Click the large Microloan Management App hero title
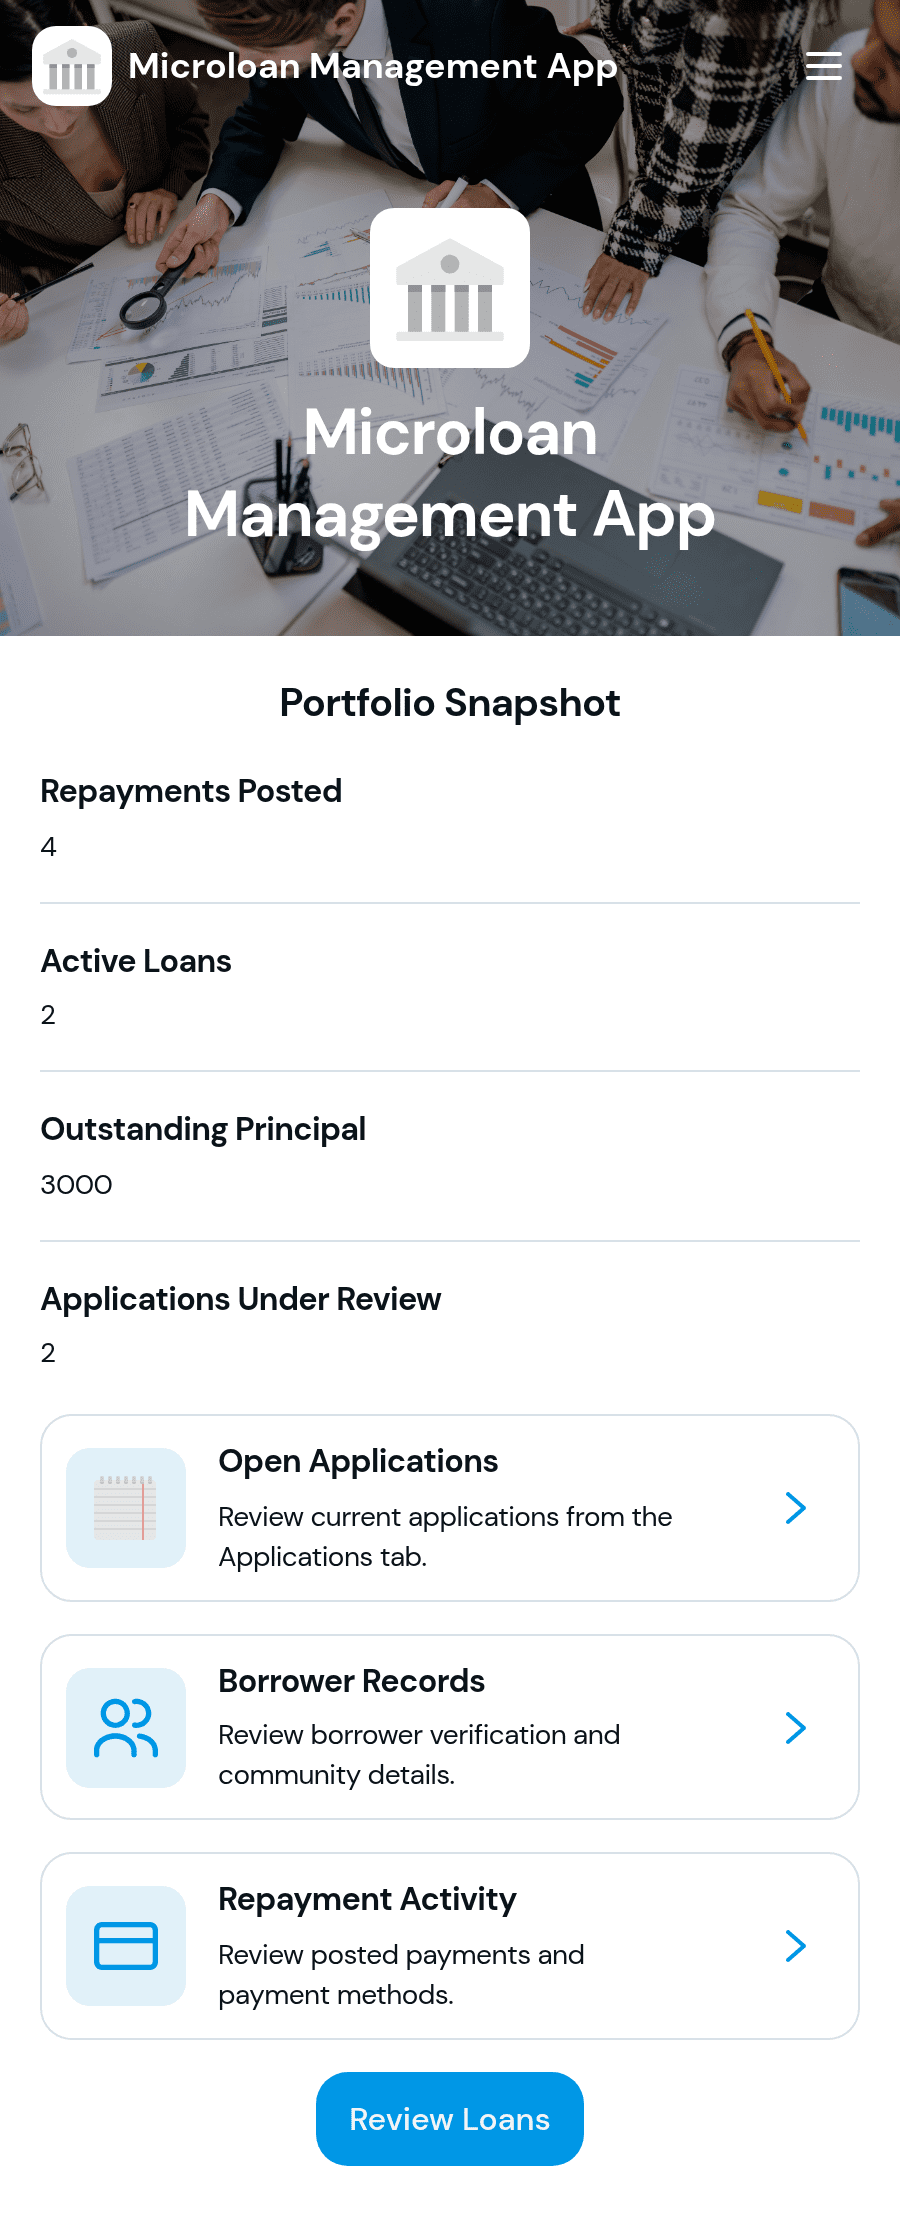The width and height of the screenshot is (900, 2240). pos(450,474)
